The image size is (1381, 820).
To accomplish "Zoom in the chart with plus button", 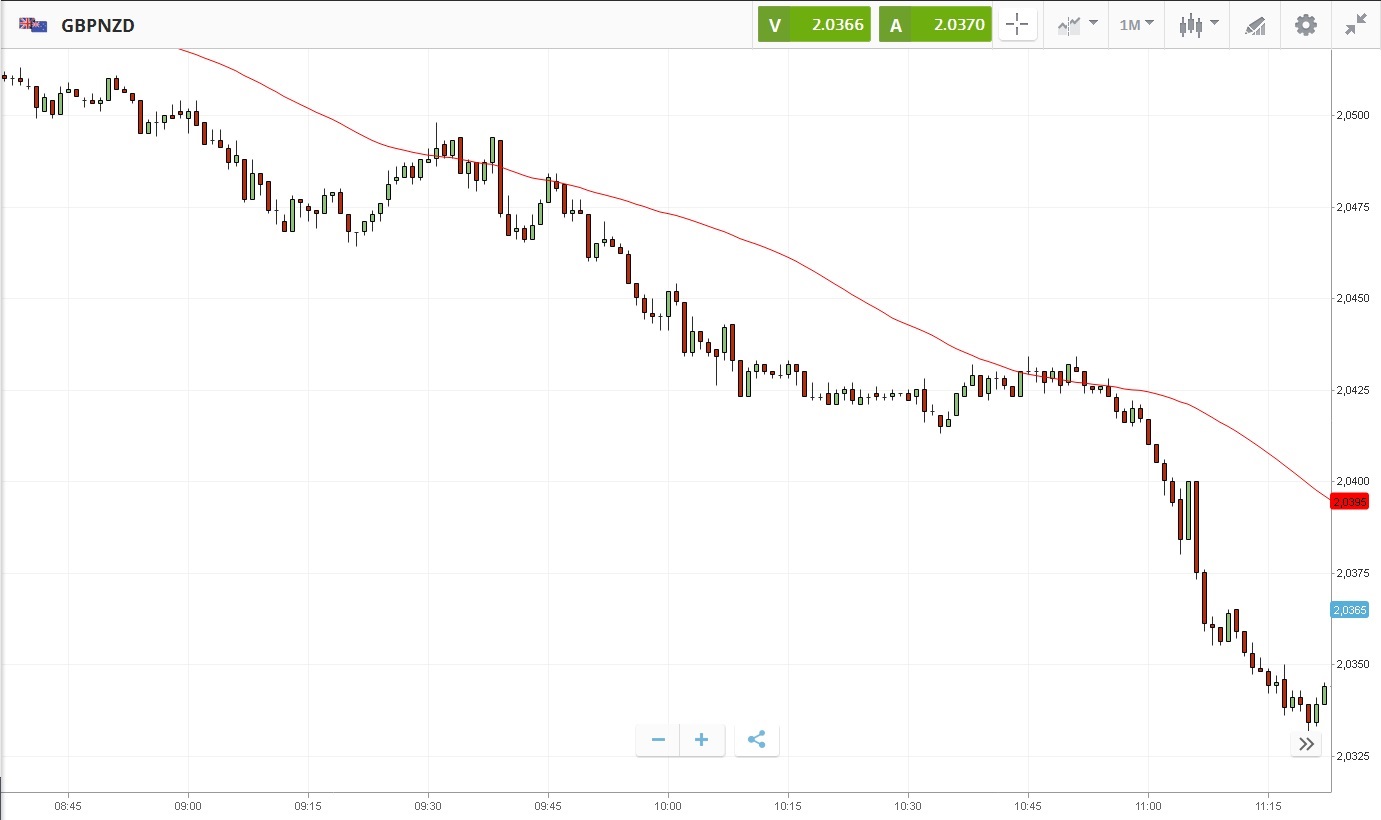I will [702, 740].
